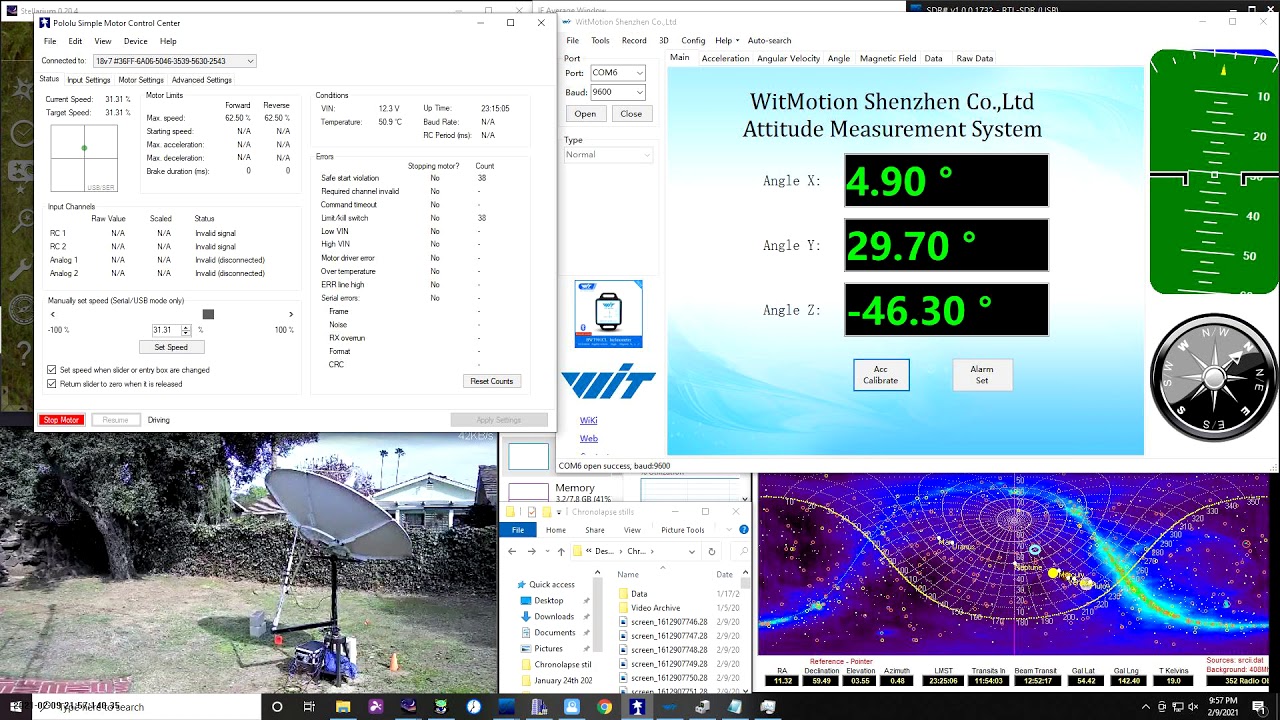Viewport: 1280px width, 720px height.
Task: Open Google Chrome from the taskbar
Action: [x=604, y=706]
